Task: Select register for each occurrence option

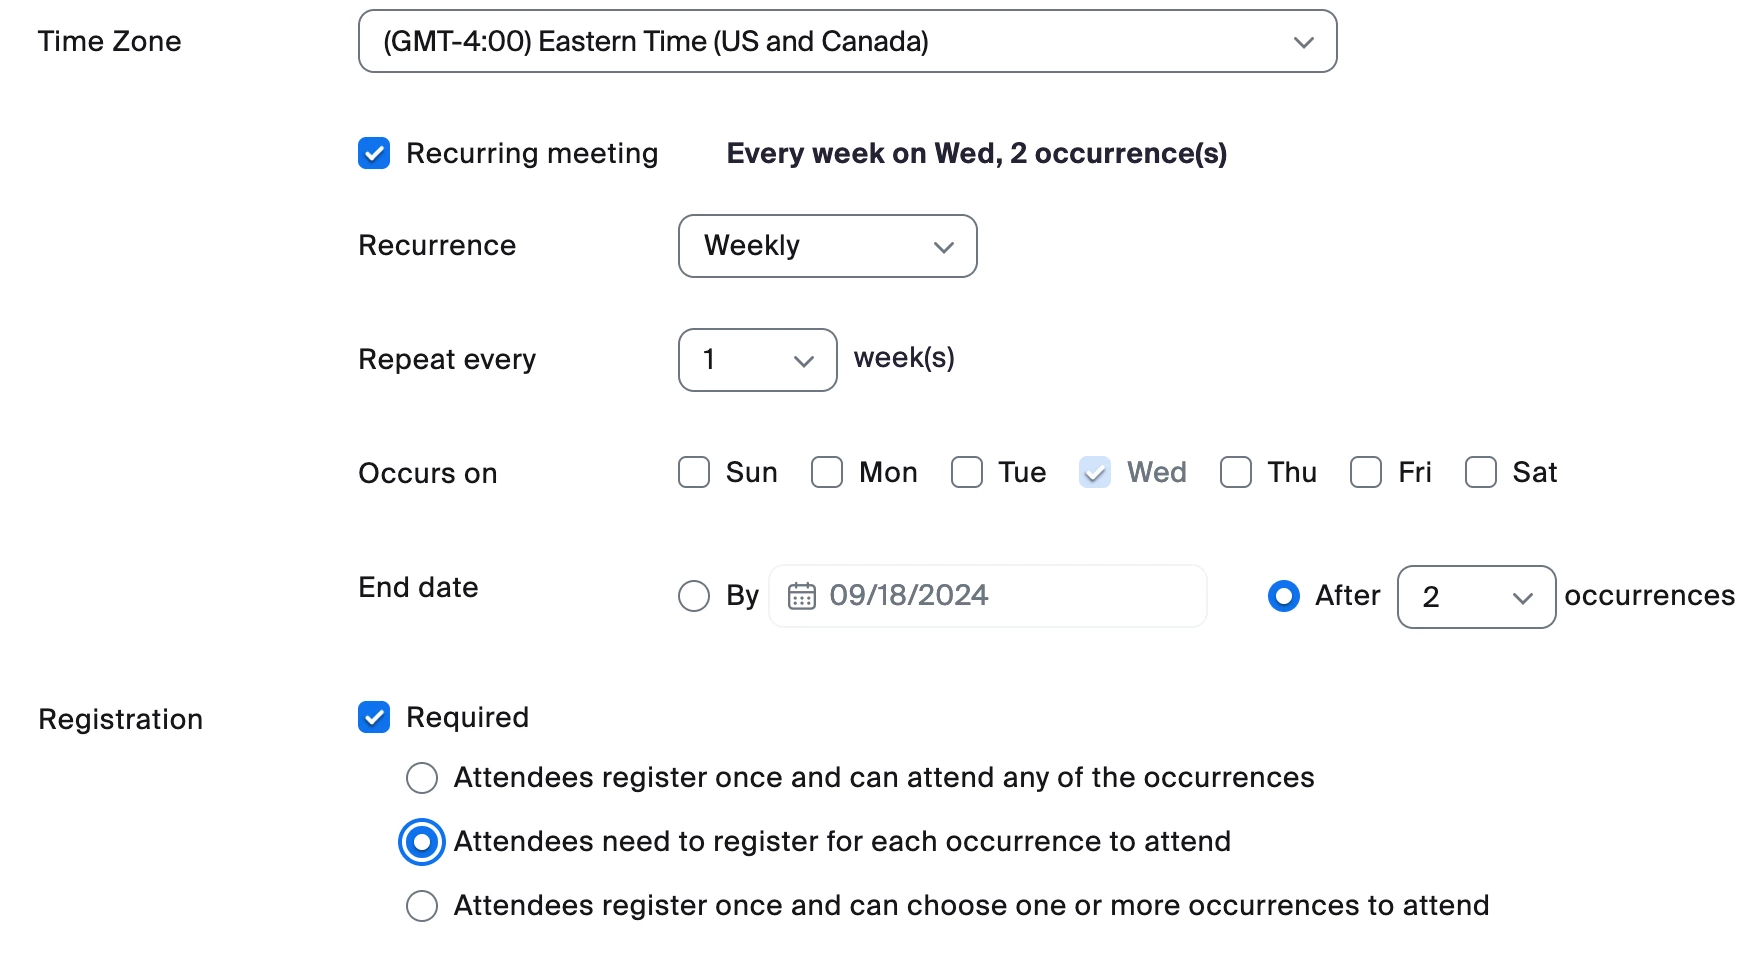Action: 422,842
